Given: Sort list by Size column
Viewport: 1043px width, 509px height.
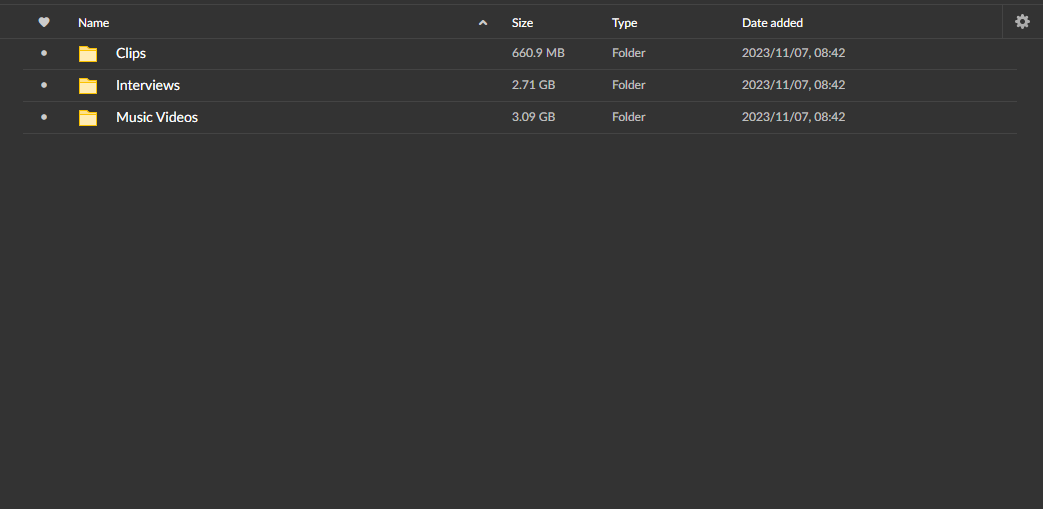Looking at the screenshot, I should point(522,23).
